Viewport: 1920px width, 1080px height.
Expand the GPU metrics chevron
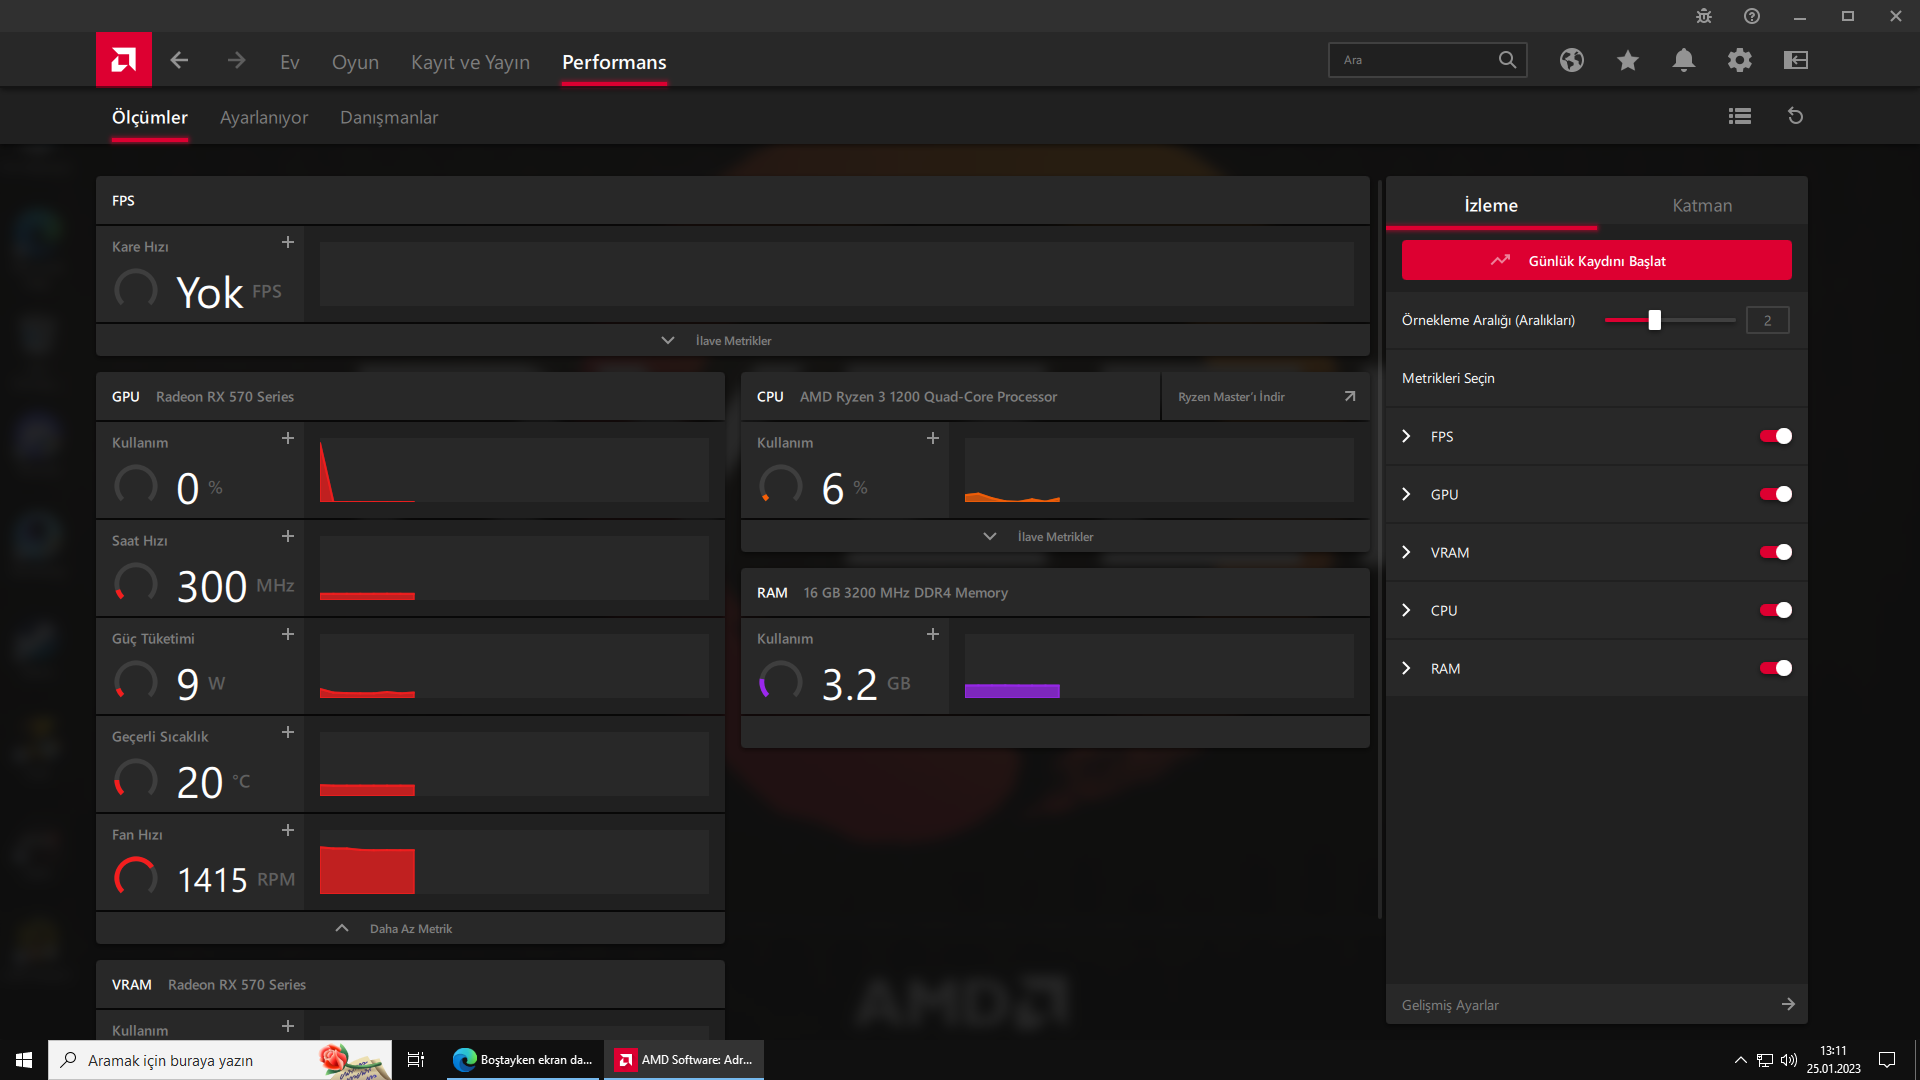[1406, 494]
